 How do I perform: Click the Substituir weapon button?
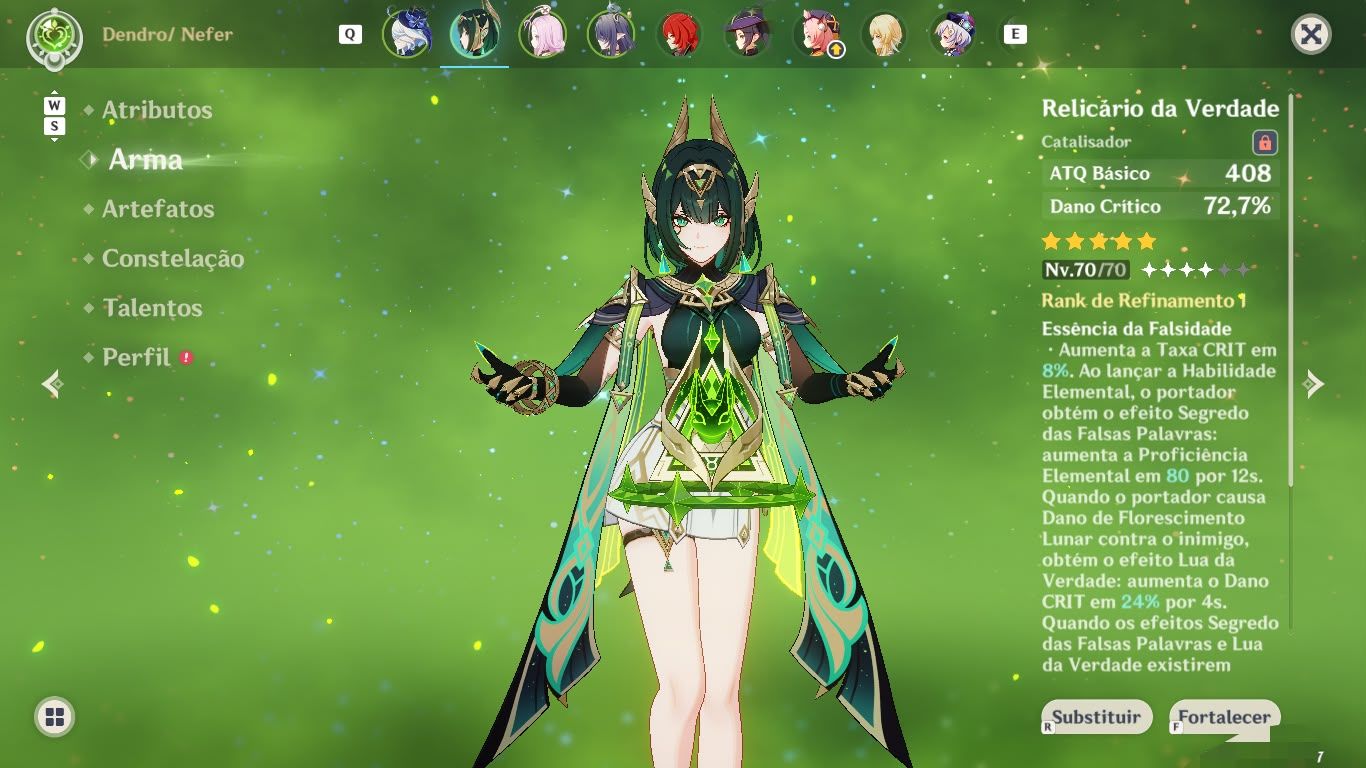coord(1096,717)
